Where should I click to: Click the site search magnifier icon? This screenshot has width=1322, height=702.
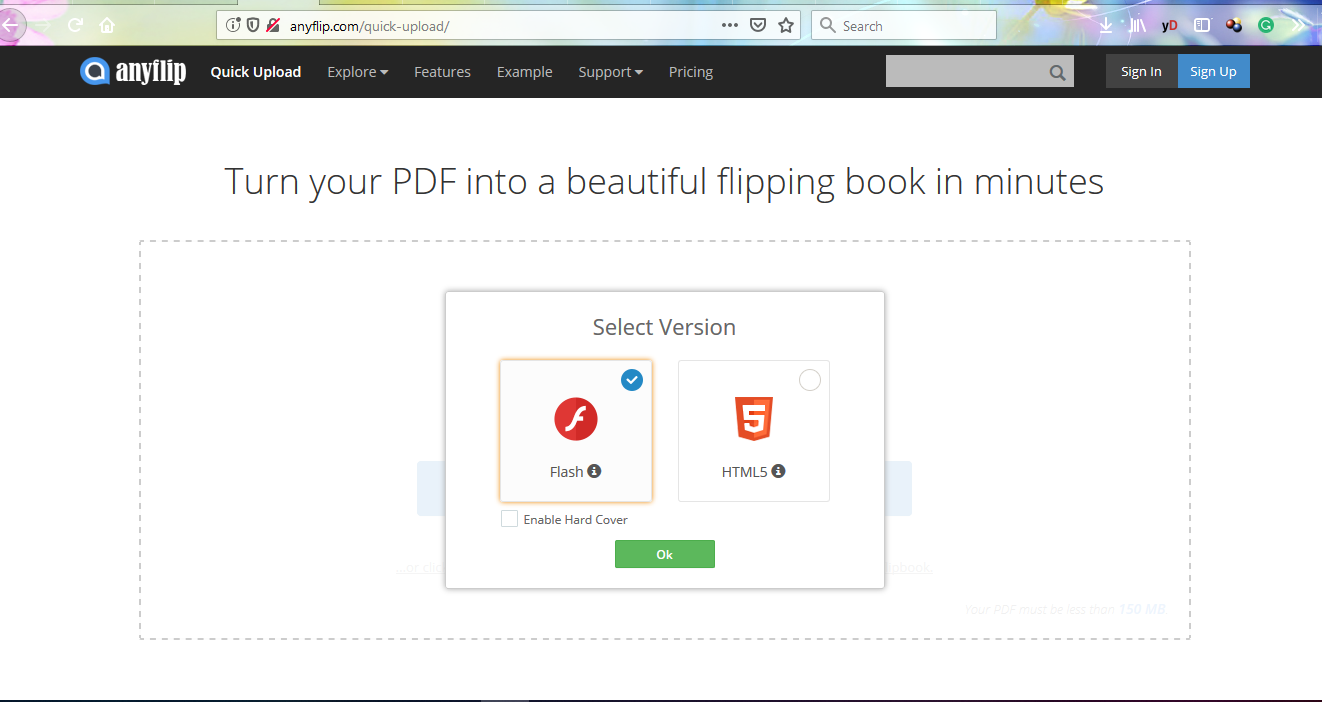[1057, 72]
